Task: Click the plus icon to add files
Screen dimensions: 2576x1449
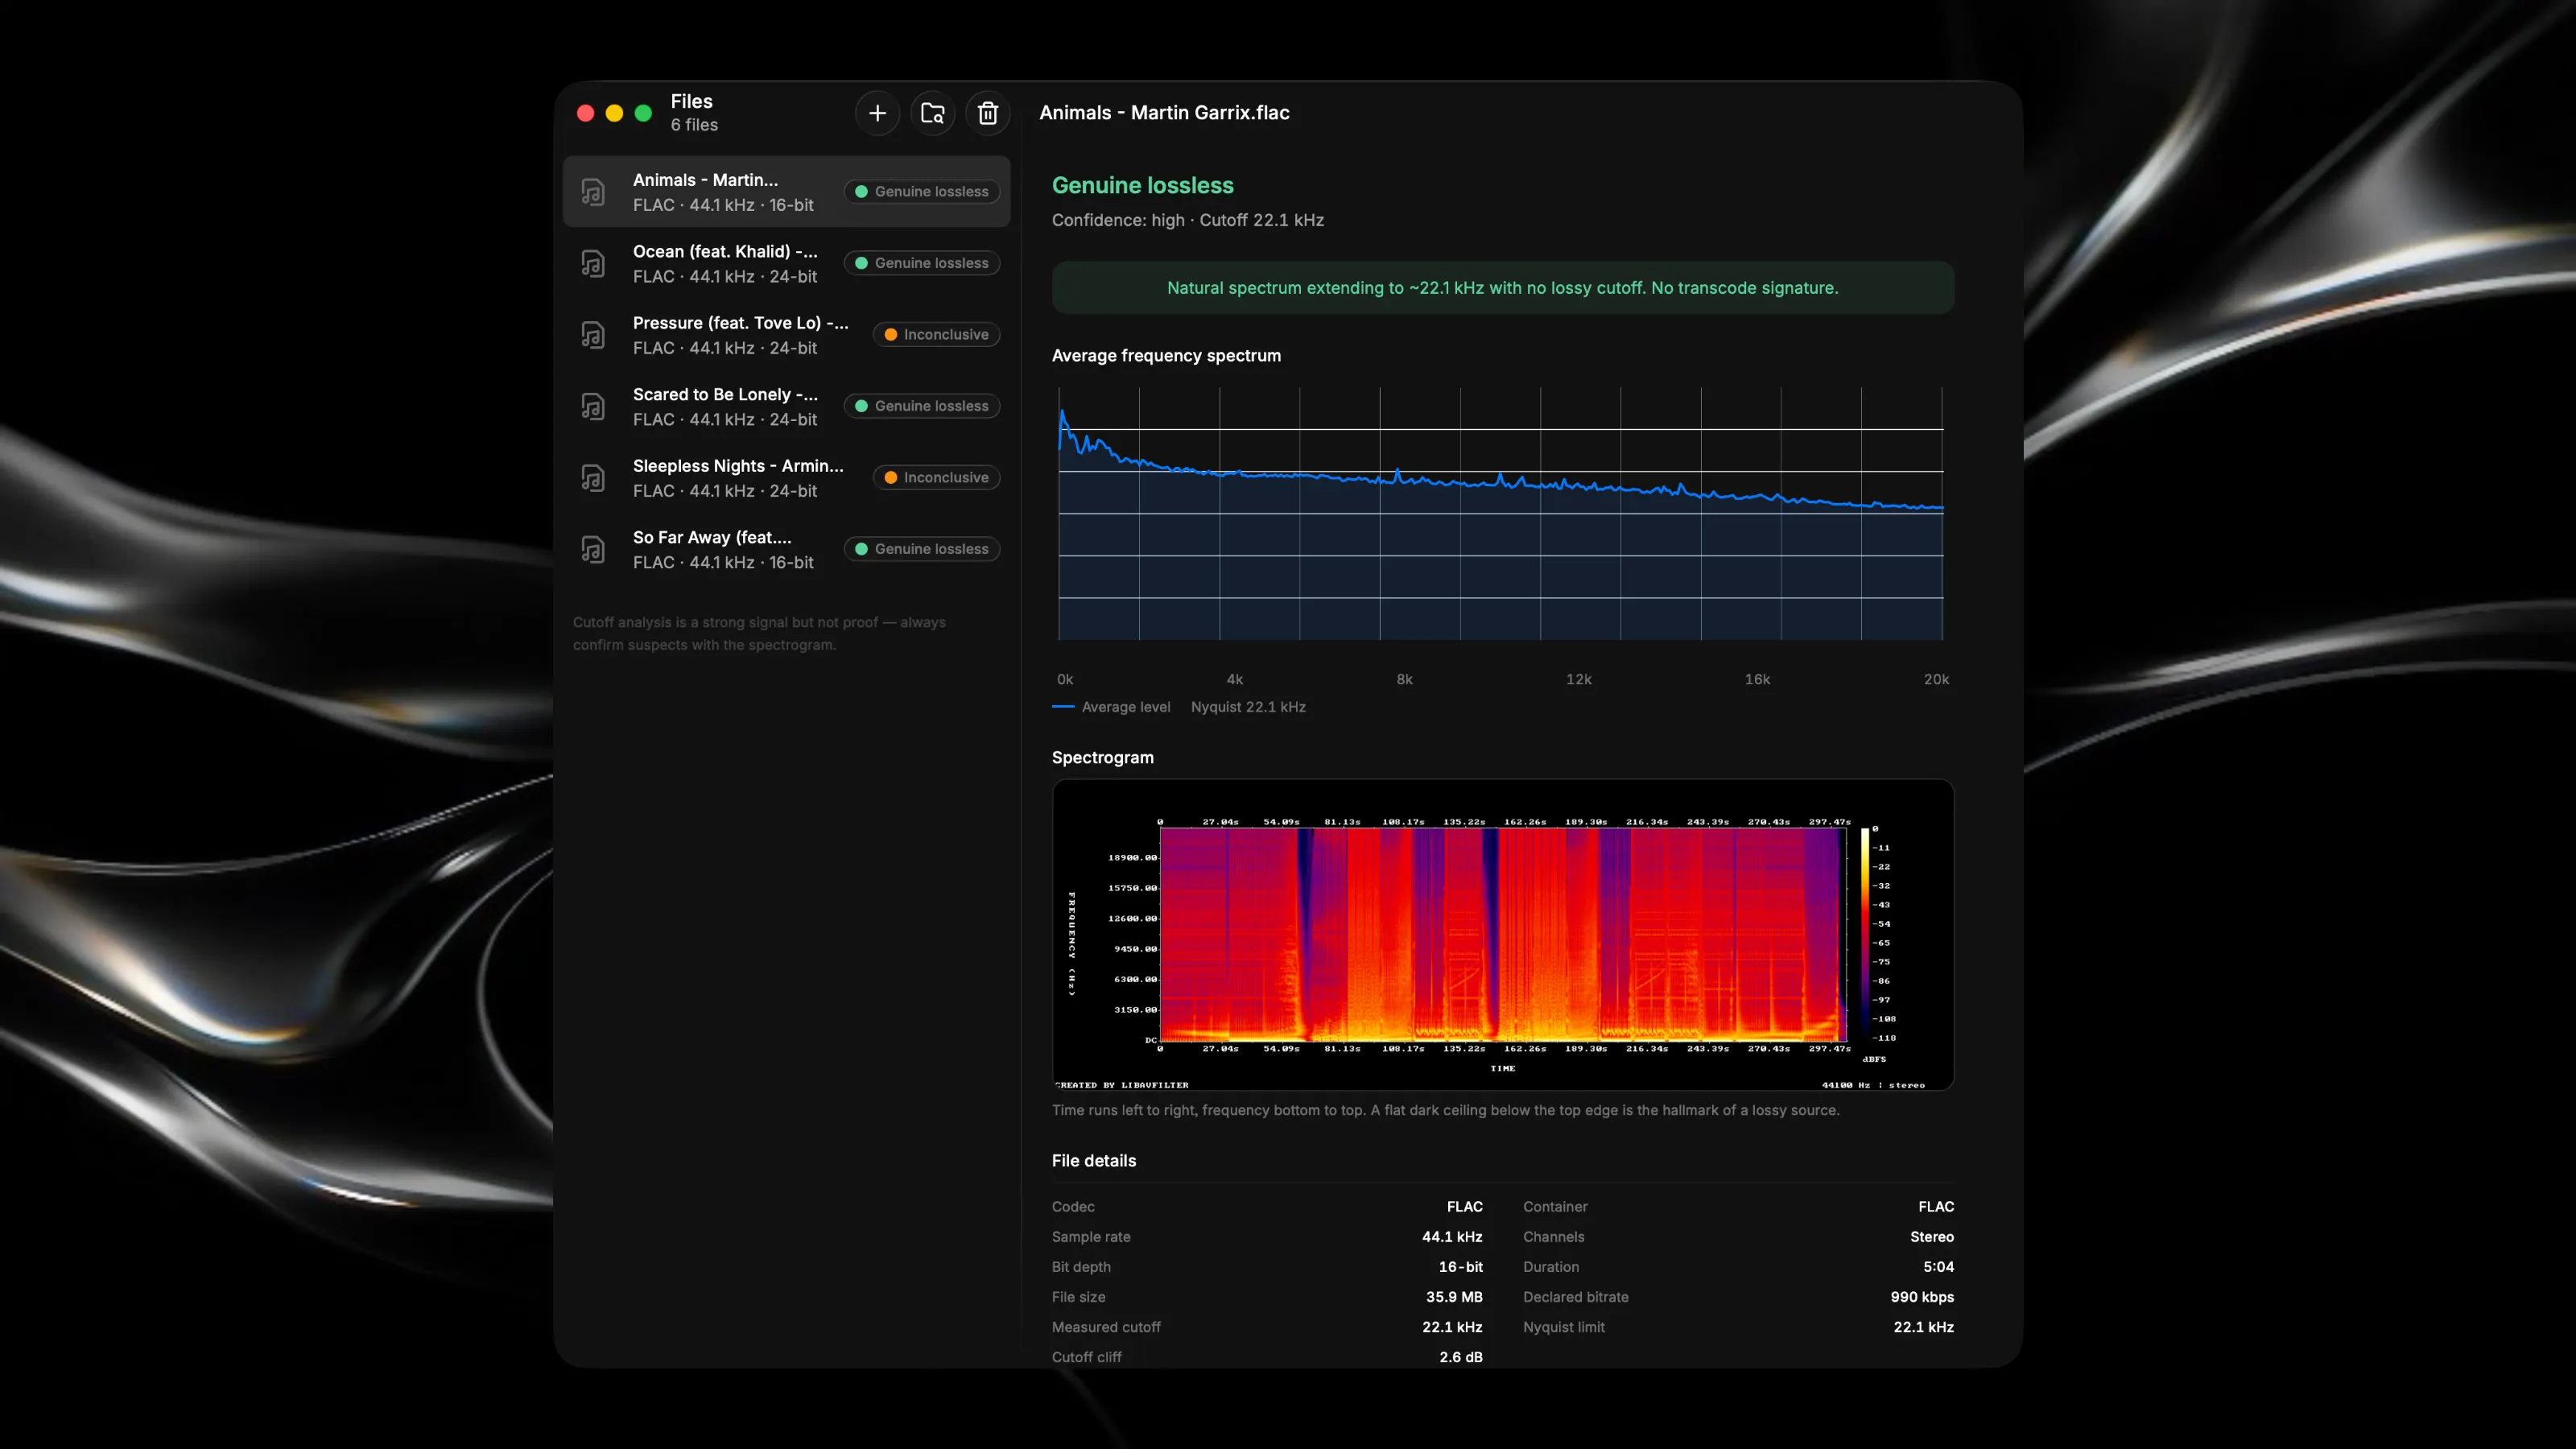Action: pos(877,113)
